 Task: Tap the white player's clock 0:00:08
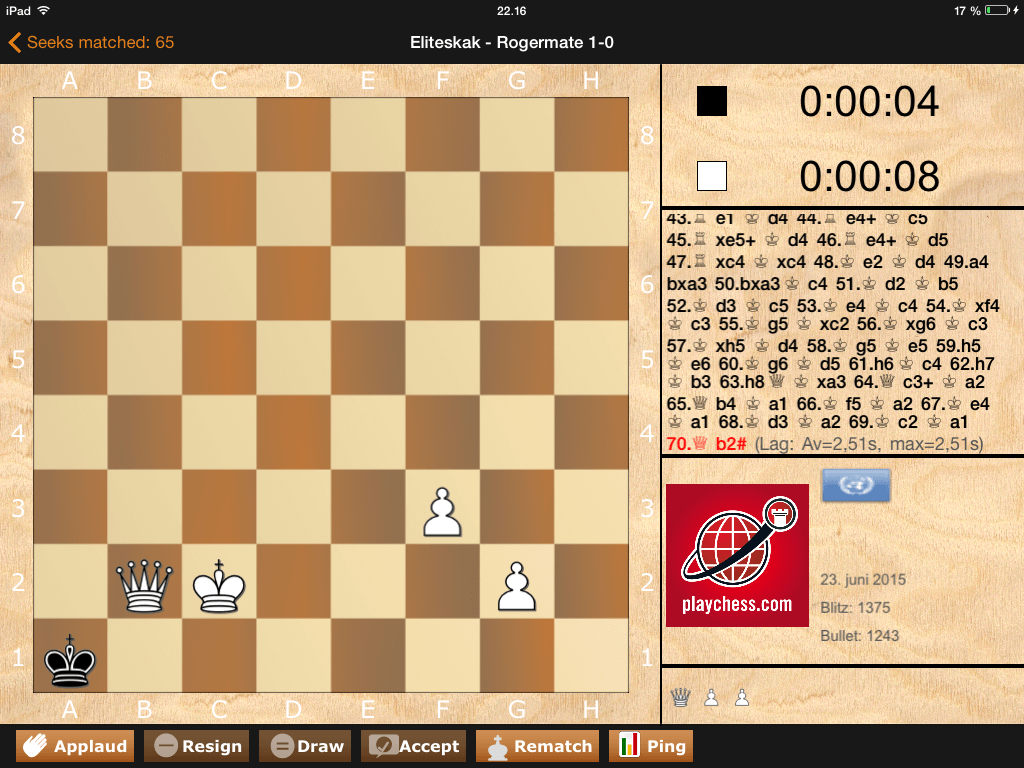(x=868, y=176)
